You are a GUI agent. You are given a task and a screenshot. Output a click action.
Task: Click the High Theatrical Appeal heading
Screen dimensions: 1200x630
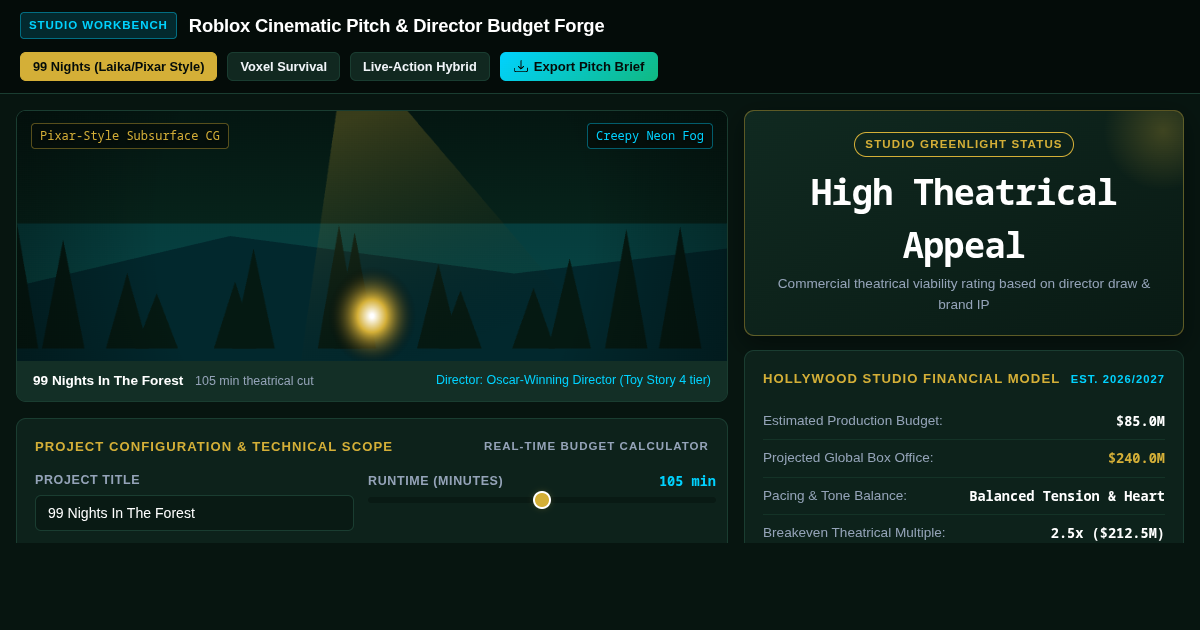point(964,219)
